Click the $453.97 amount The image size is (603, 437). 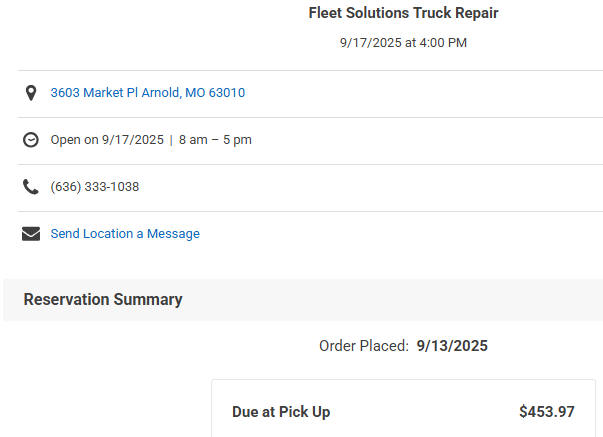(547, 412)
